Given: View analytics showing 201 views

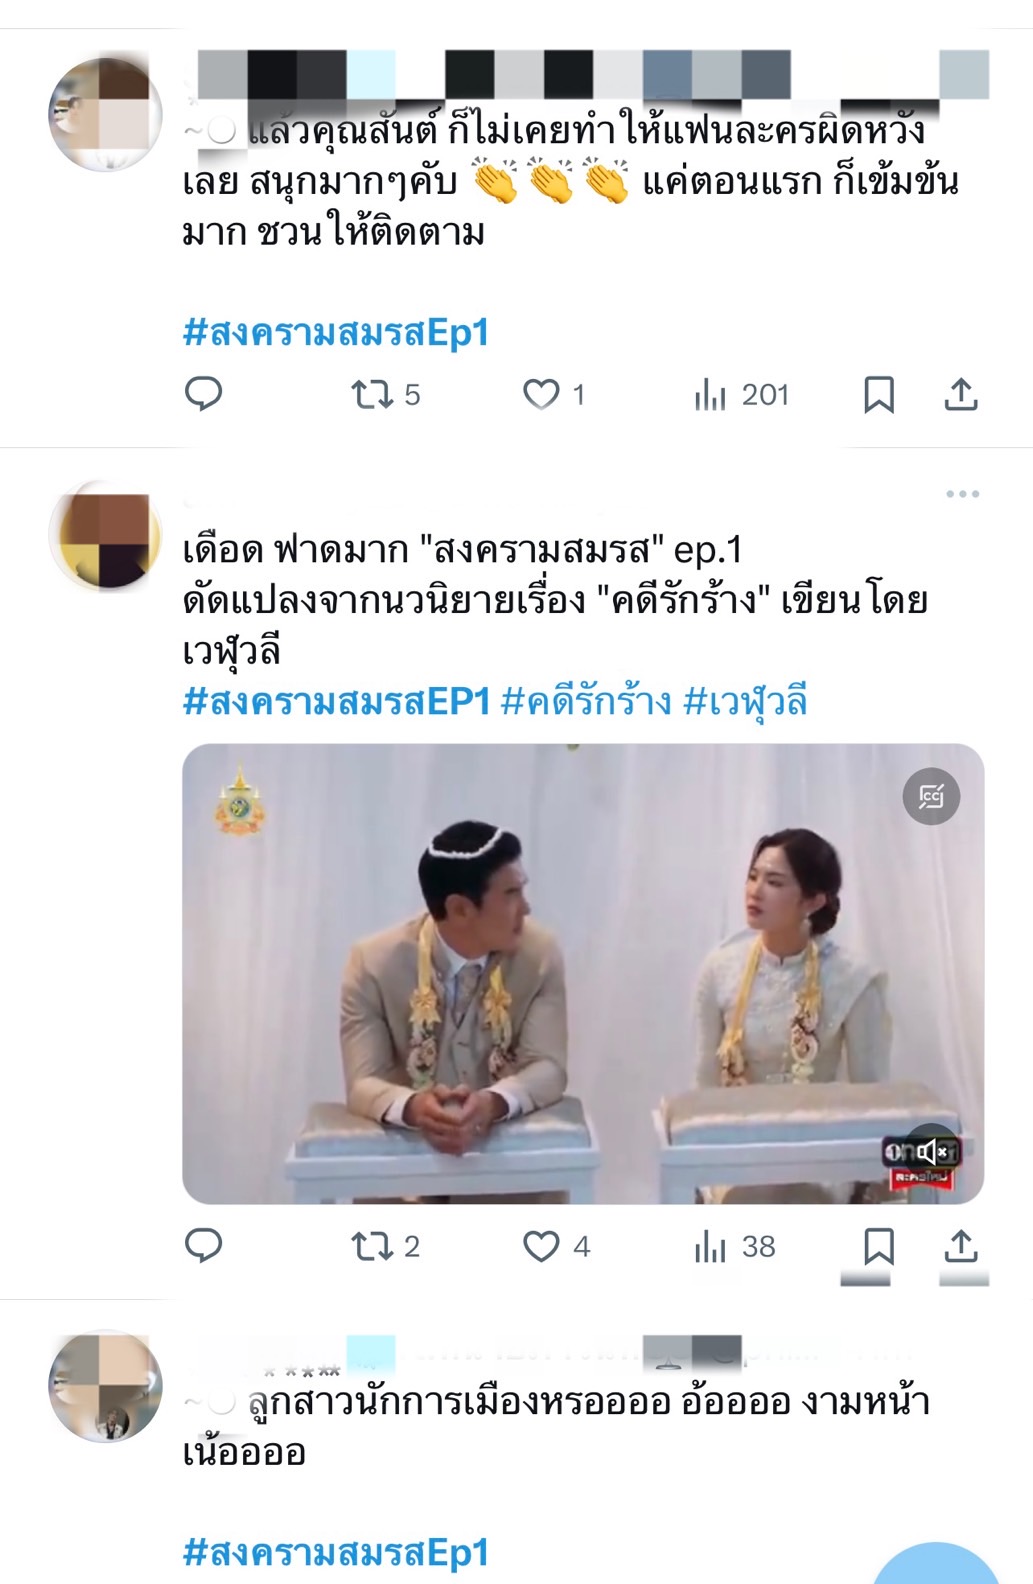Looking at the screenshot, I should [741, 395].
